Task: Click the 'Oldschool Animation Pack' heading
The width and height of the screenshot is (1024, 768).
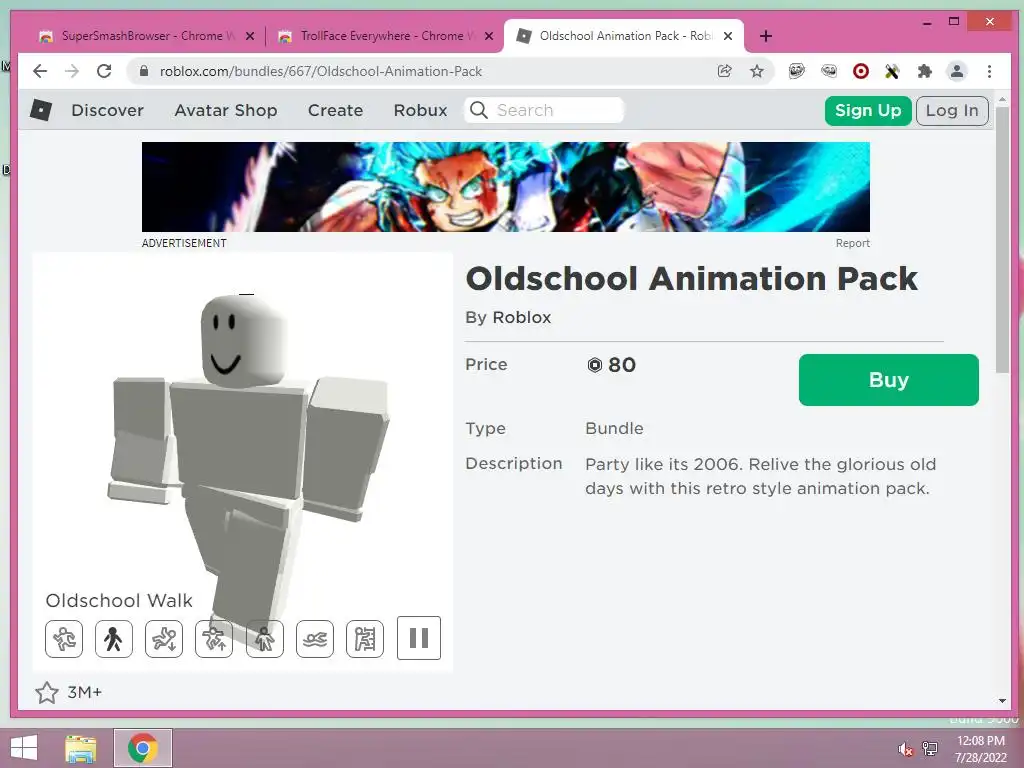Action: [x=692, y=279]
